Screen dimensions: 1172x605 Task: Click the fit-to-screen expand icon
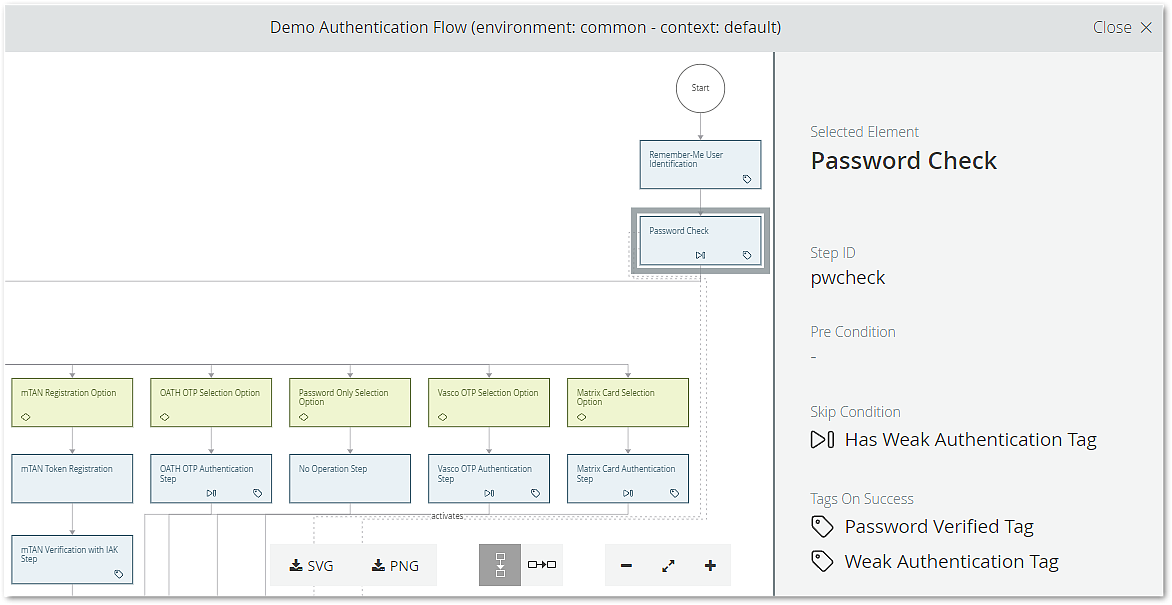point(668,566)
